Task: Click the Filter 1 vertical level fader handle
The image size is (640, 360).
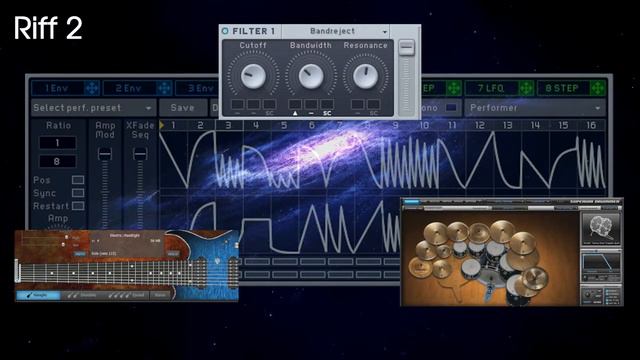Action: pos(406,47)
